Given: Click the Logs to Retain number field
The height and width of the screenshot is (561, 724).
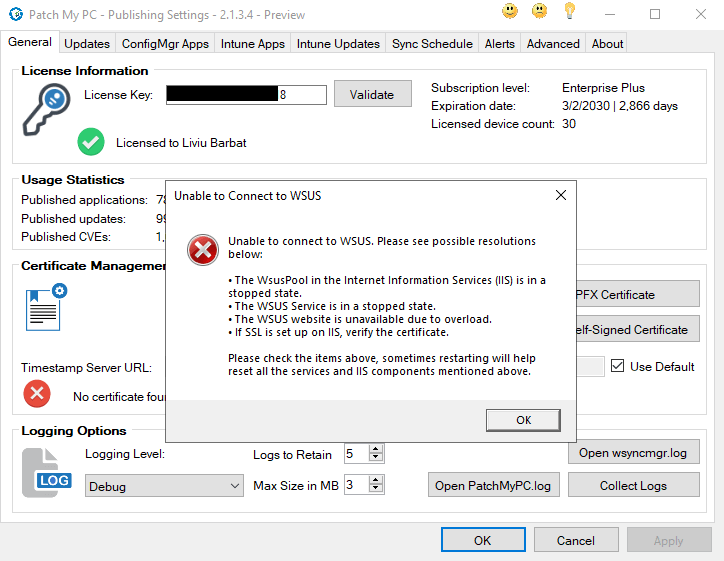Looking at the screenshot, I should (x=356, y=453).
